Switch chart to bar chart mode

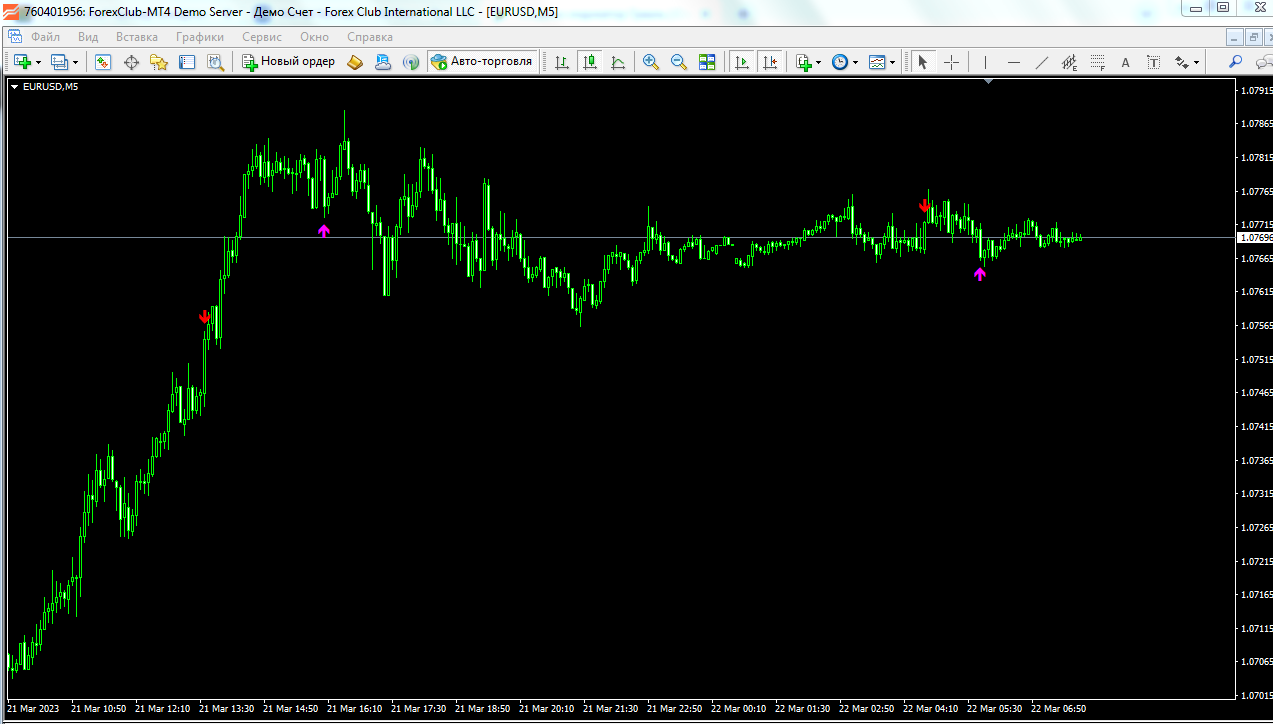562,62
